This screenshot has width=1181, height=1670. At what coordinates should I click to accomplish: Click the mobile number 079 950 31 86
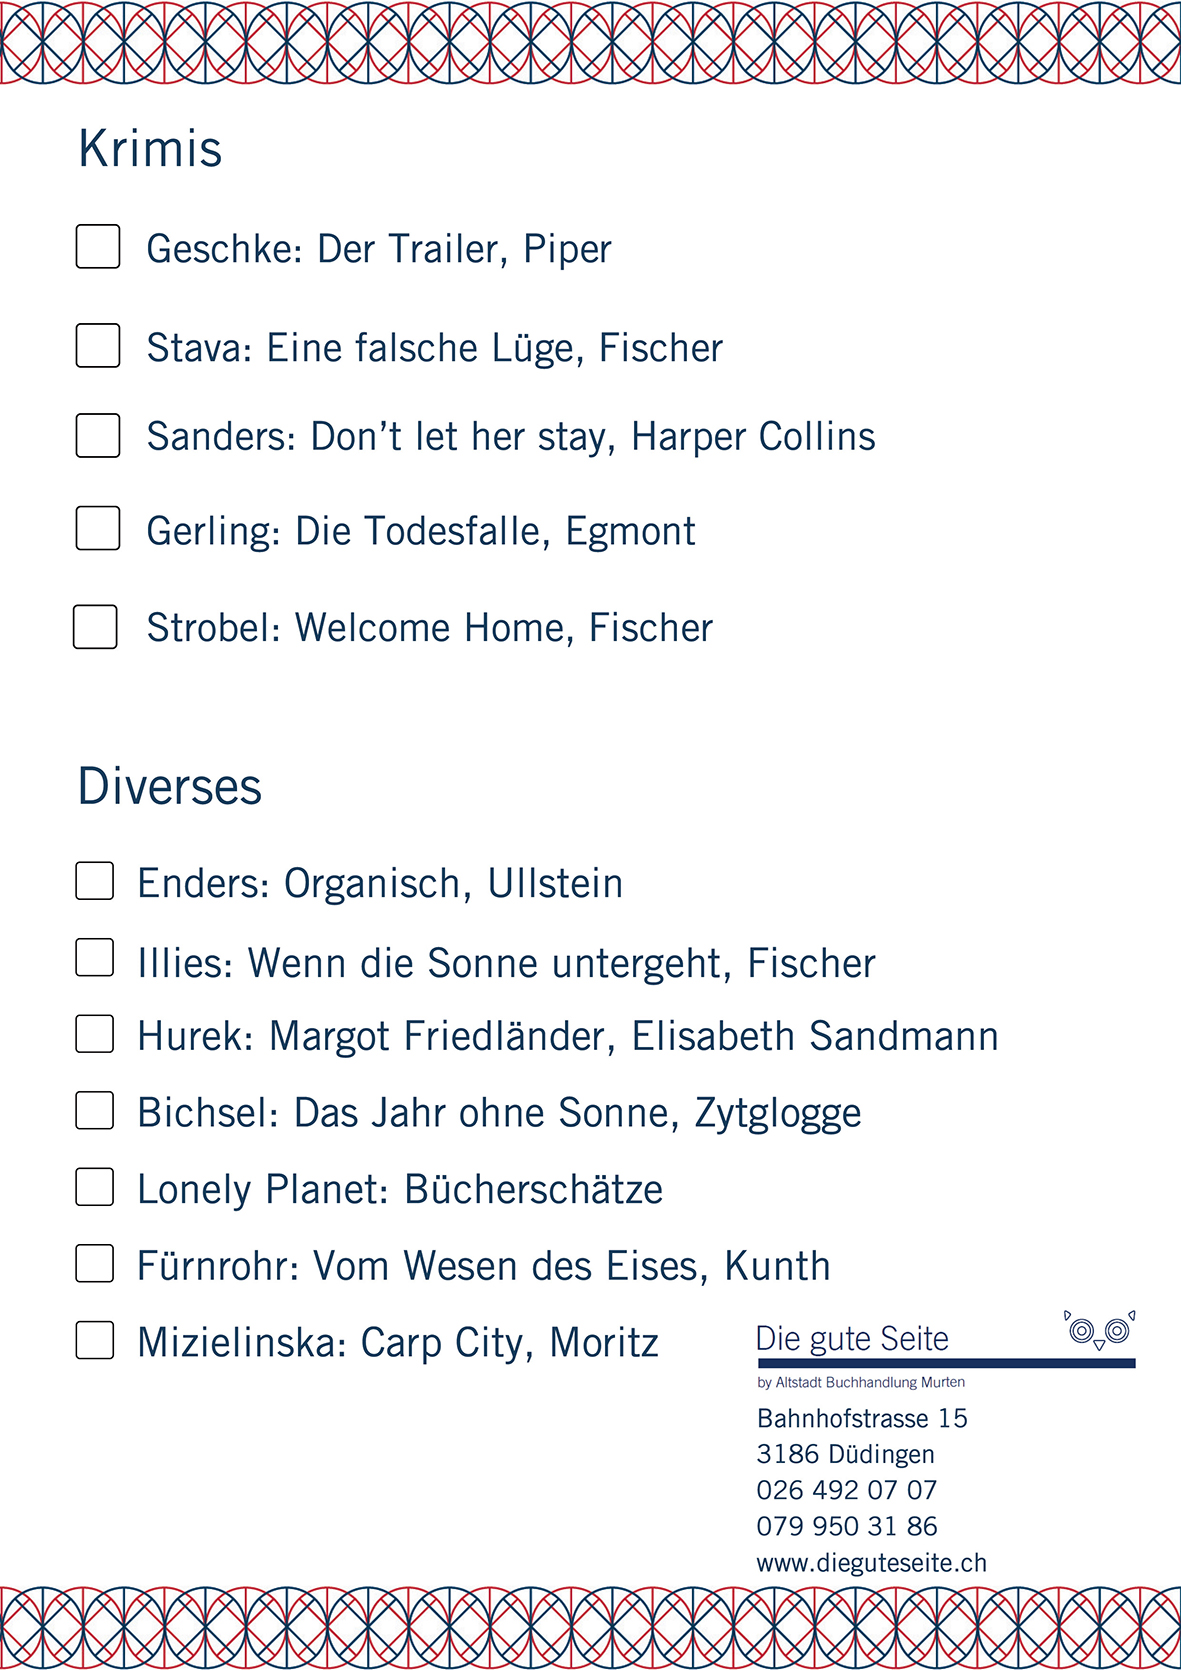846,1526
